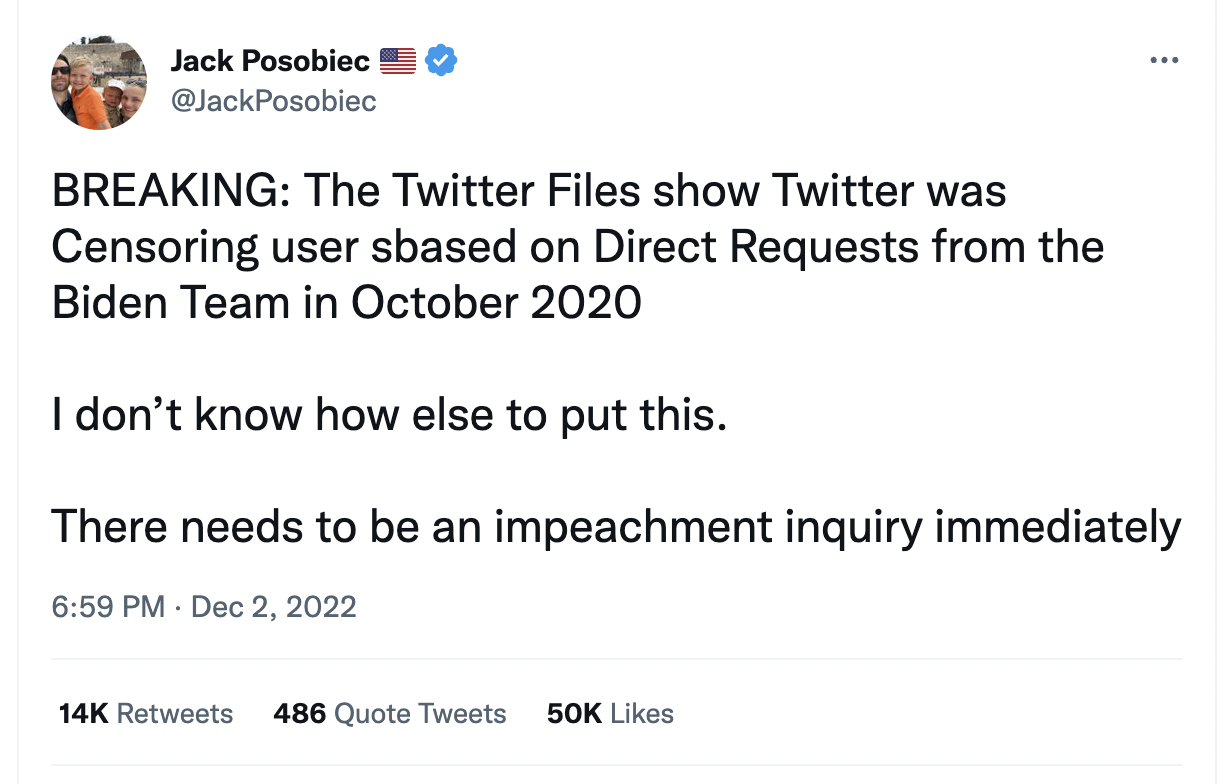
Task: Click "Biden Team" in the tweet text
Action: 171,302
